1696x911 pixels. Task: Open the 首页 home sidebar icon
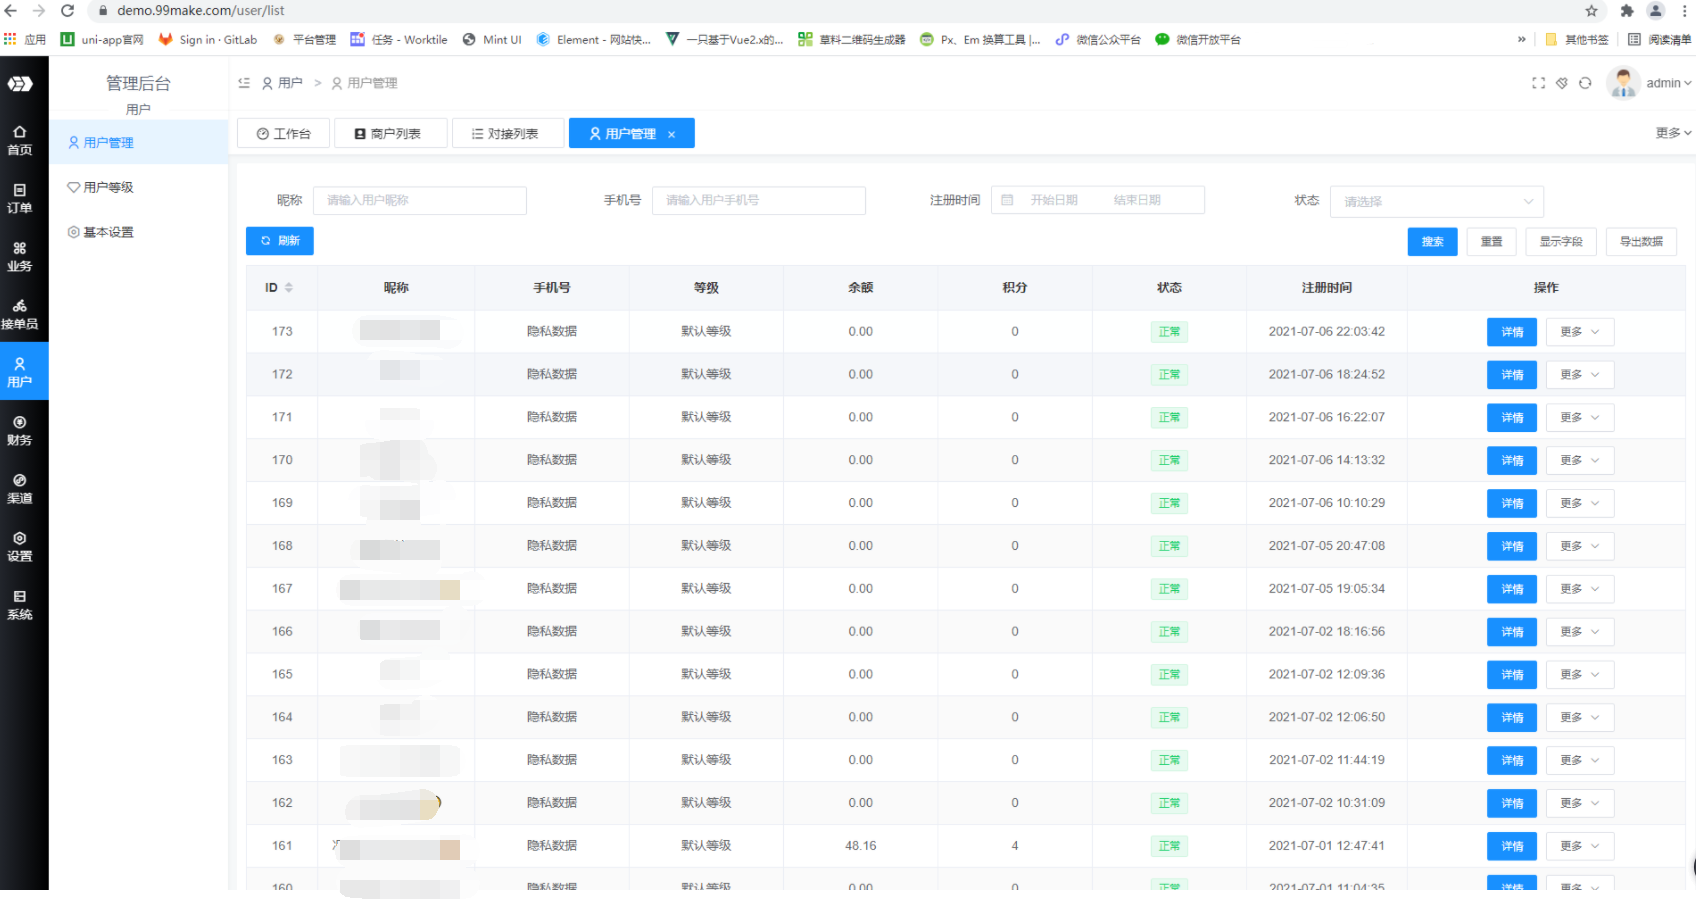(20, 140)
